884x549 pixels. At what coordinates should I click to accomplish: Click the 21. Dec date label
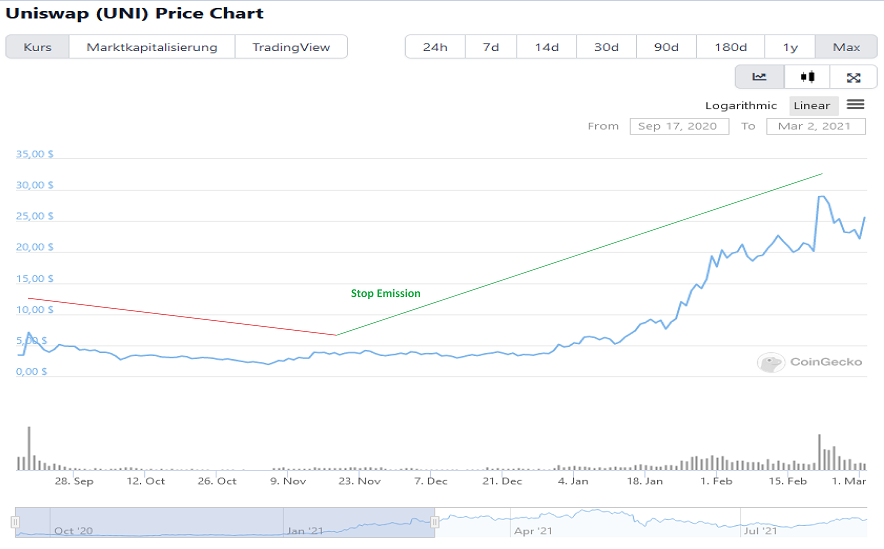pos(502,481)
